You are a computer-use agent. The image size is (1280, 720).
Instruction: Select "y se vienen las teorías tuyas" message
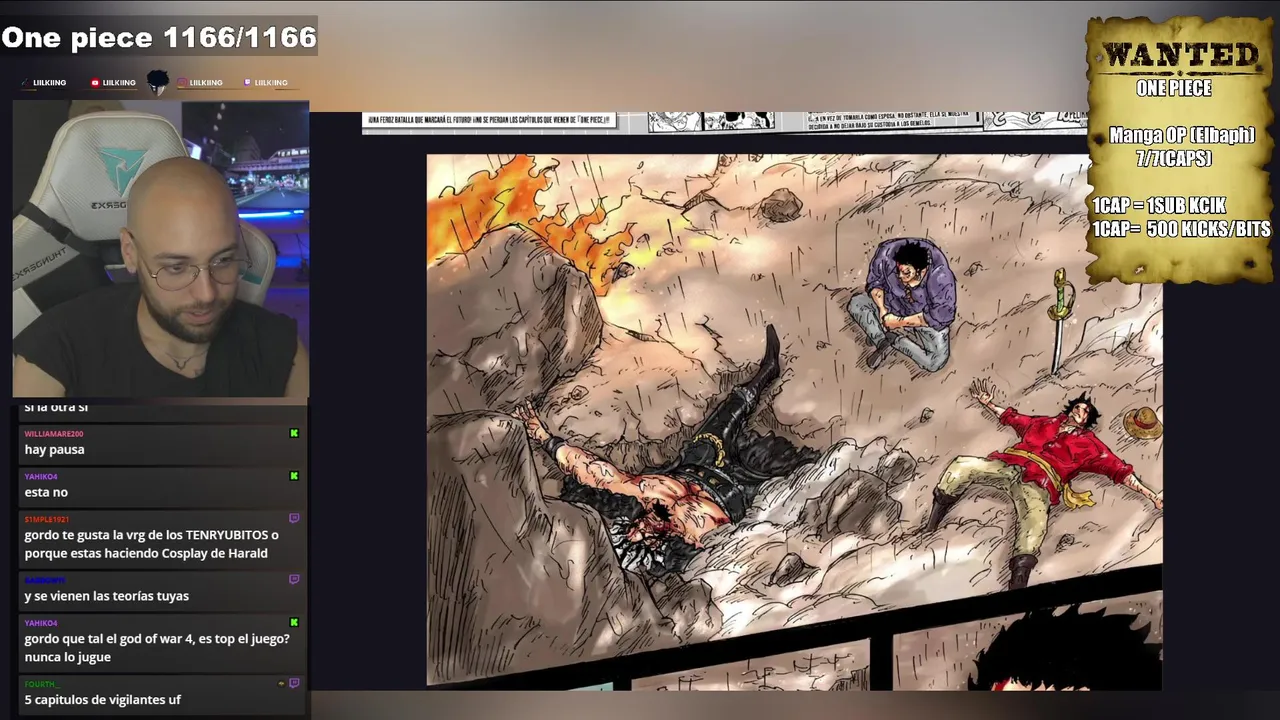107,596
